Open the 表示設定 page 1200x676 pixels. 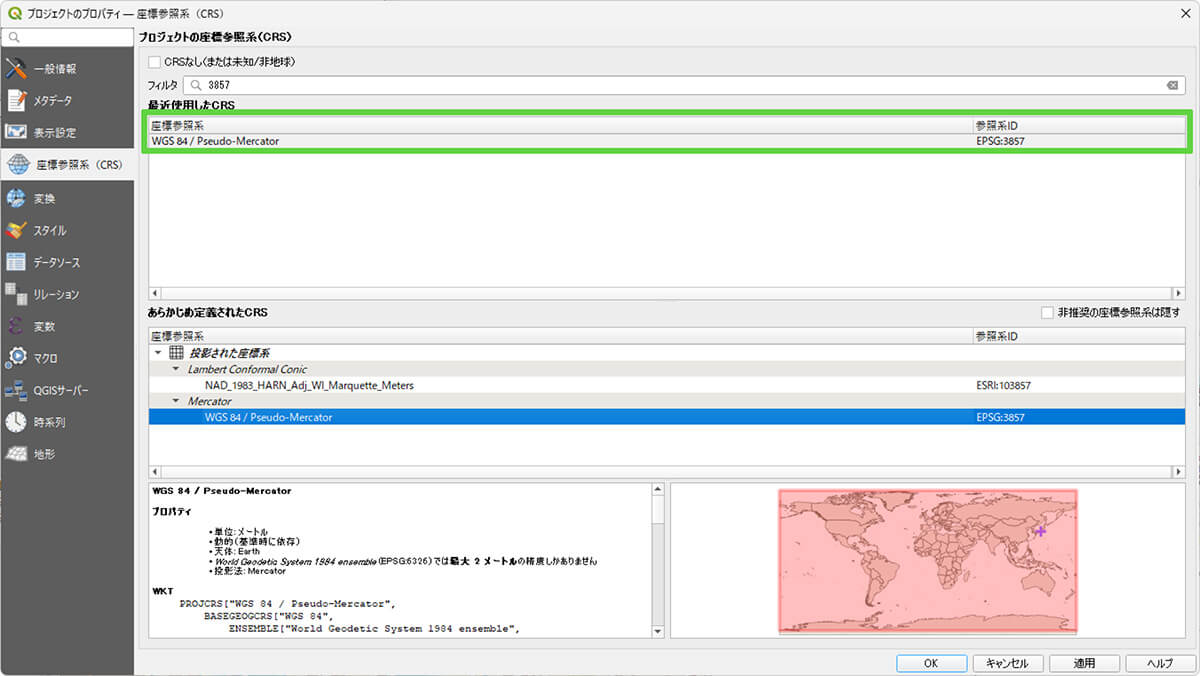click(x=66, y=133)
